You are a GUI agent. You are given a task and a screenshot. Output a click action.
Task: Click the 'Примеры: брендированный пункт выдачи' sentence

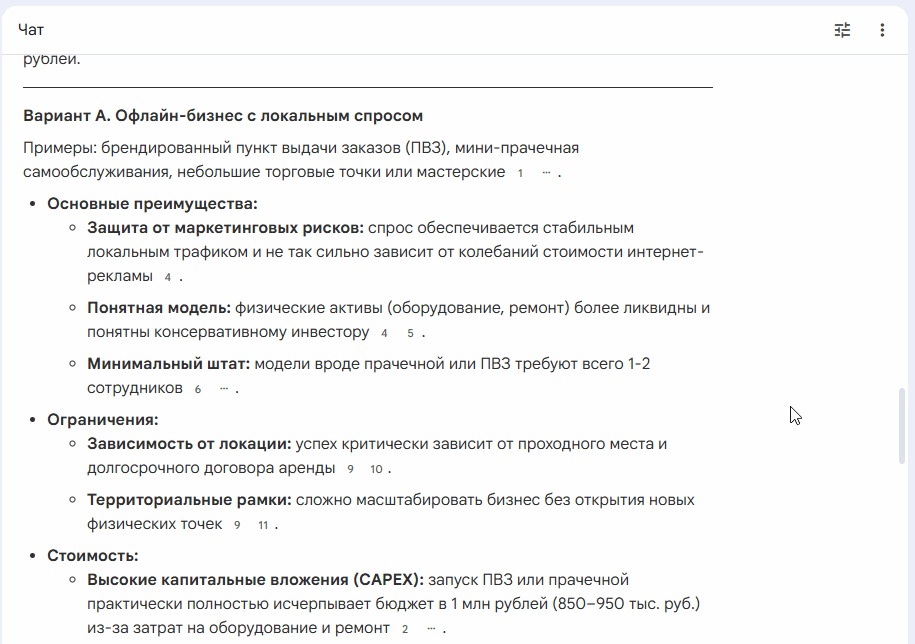(x=301, y=160)
